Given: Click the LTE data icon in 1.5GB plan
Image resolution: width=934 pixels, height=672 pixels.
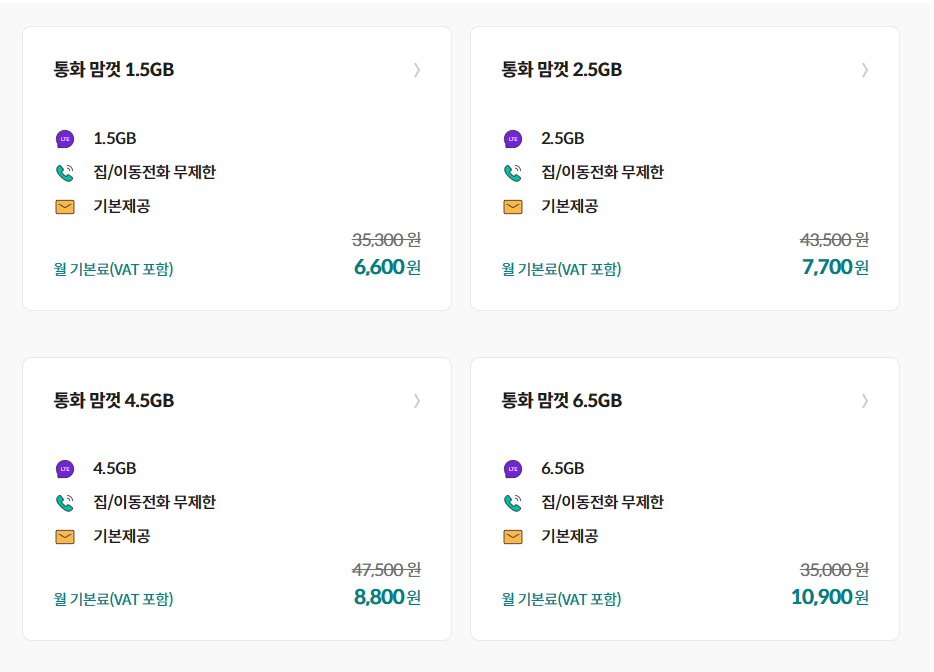Looking at the screenshot, I should pos(65,139).
